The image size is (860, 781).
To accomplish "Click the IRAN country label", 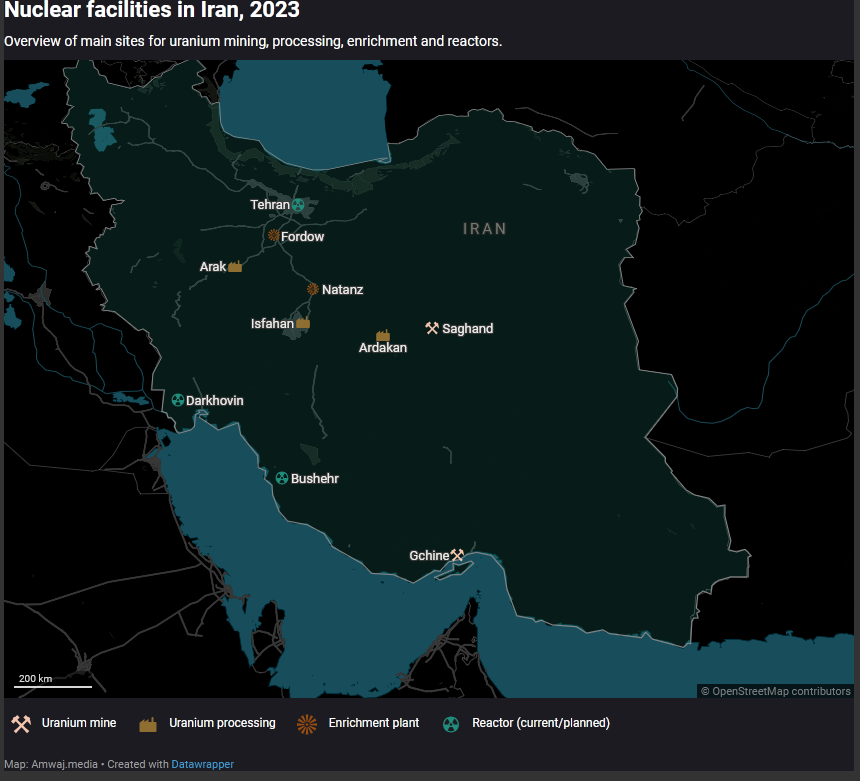I will (485, 229).
